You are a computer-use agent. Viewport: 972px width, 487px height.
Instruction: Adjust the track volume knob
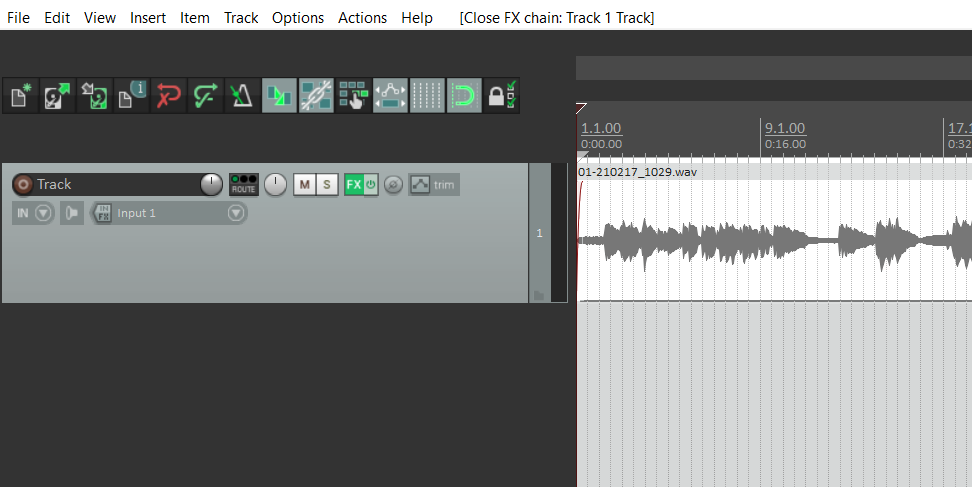(x=211, y=185)
